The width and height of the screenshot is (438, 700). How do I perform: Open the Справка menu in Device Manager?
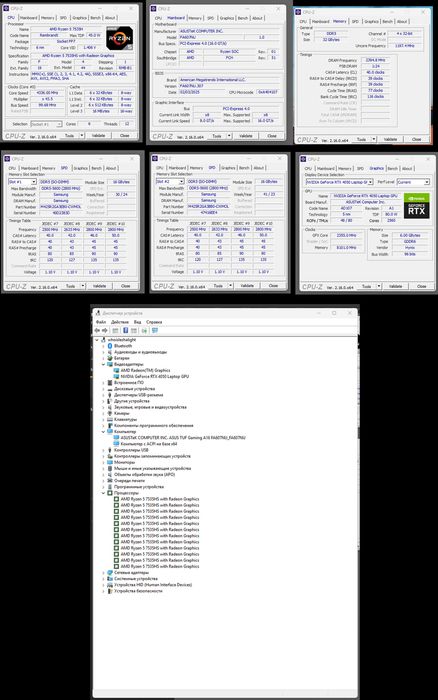pyautogui.click(x=154, y=322)
